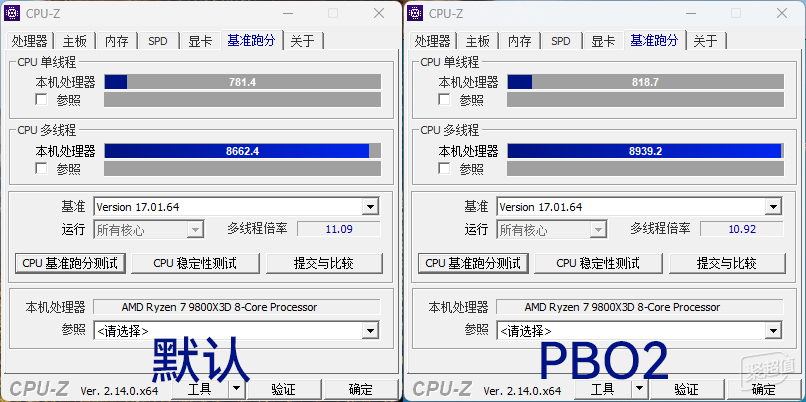
Task: Enable single-thread 参照 checkbox in right window
Action: [x=444, y=99]
